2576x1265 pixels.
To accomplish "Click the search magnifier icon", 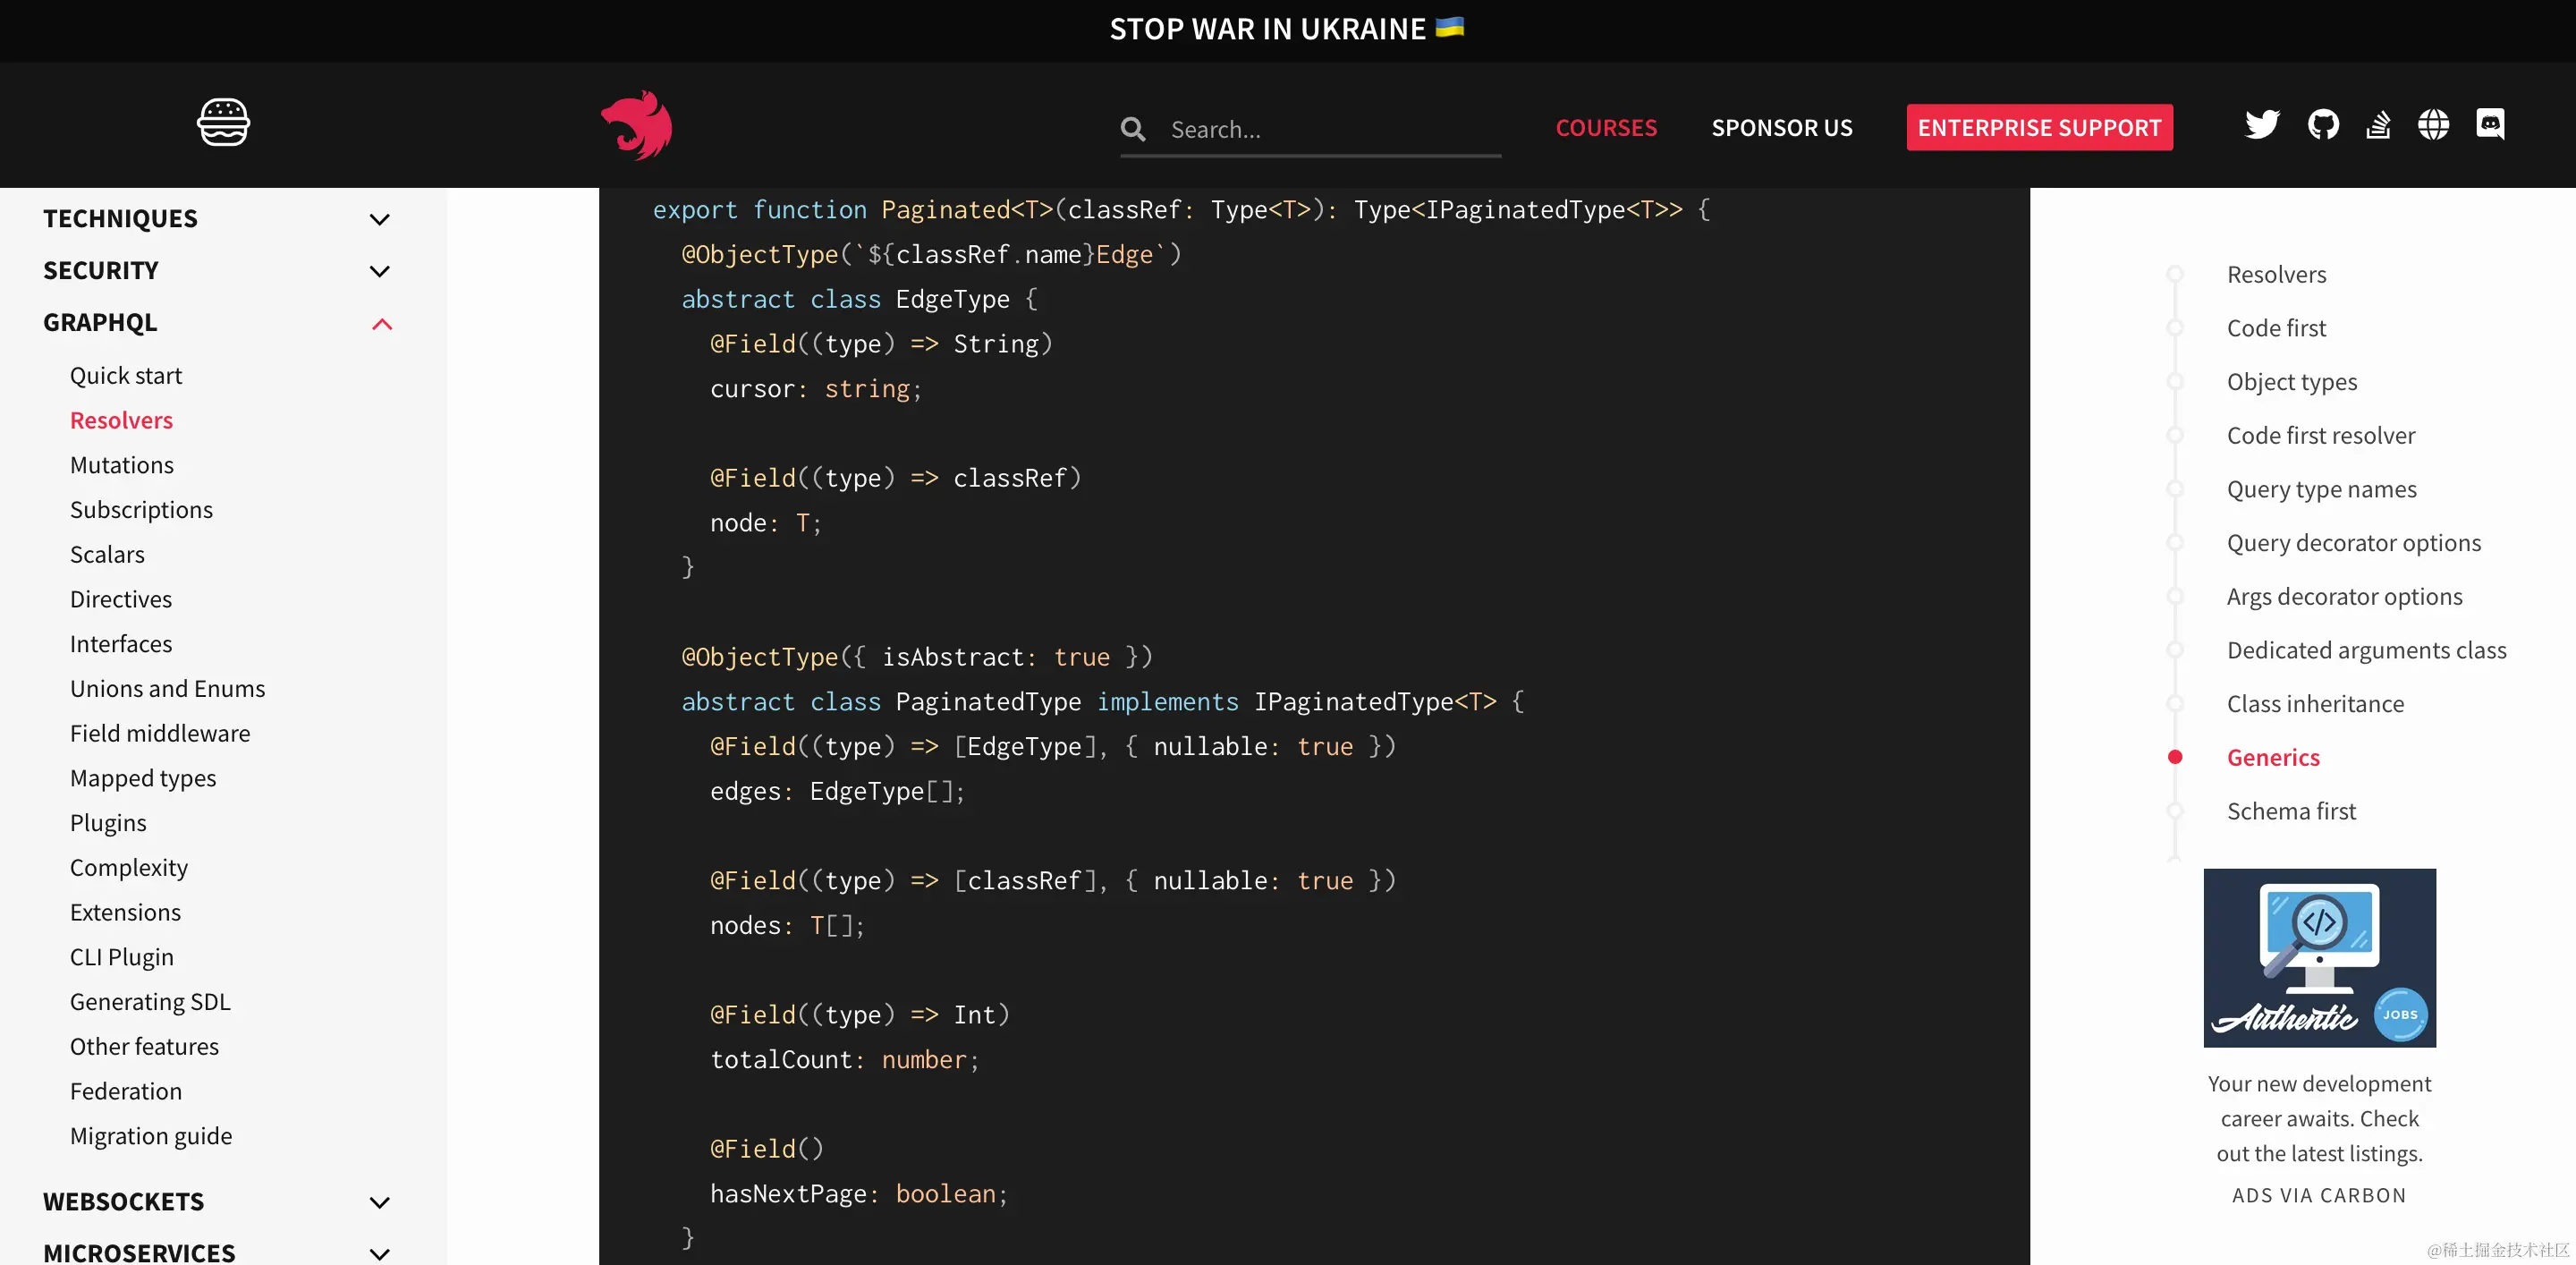I will pyautogui.click(x=1132, y=129).
